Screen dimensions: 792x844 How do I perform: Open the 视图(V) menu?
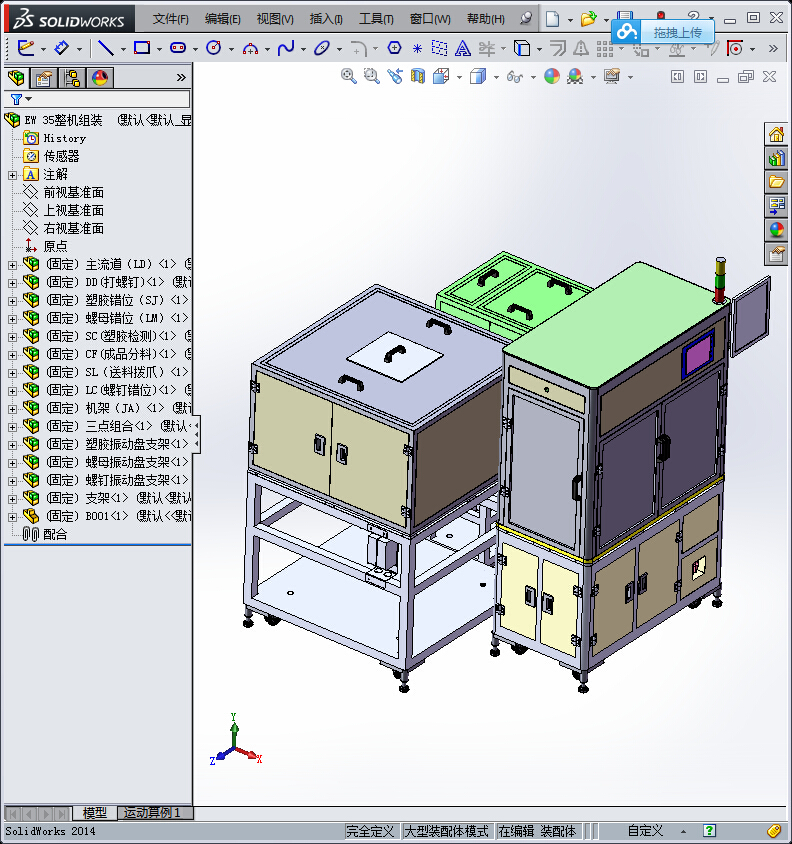(x=275, y=19)
